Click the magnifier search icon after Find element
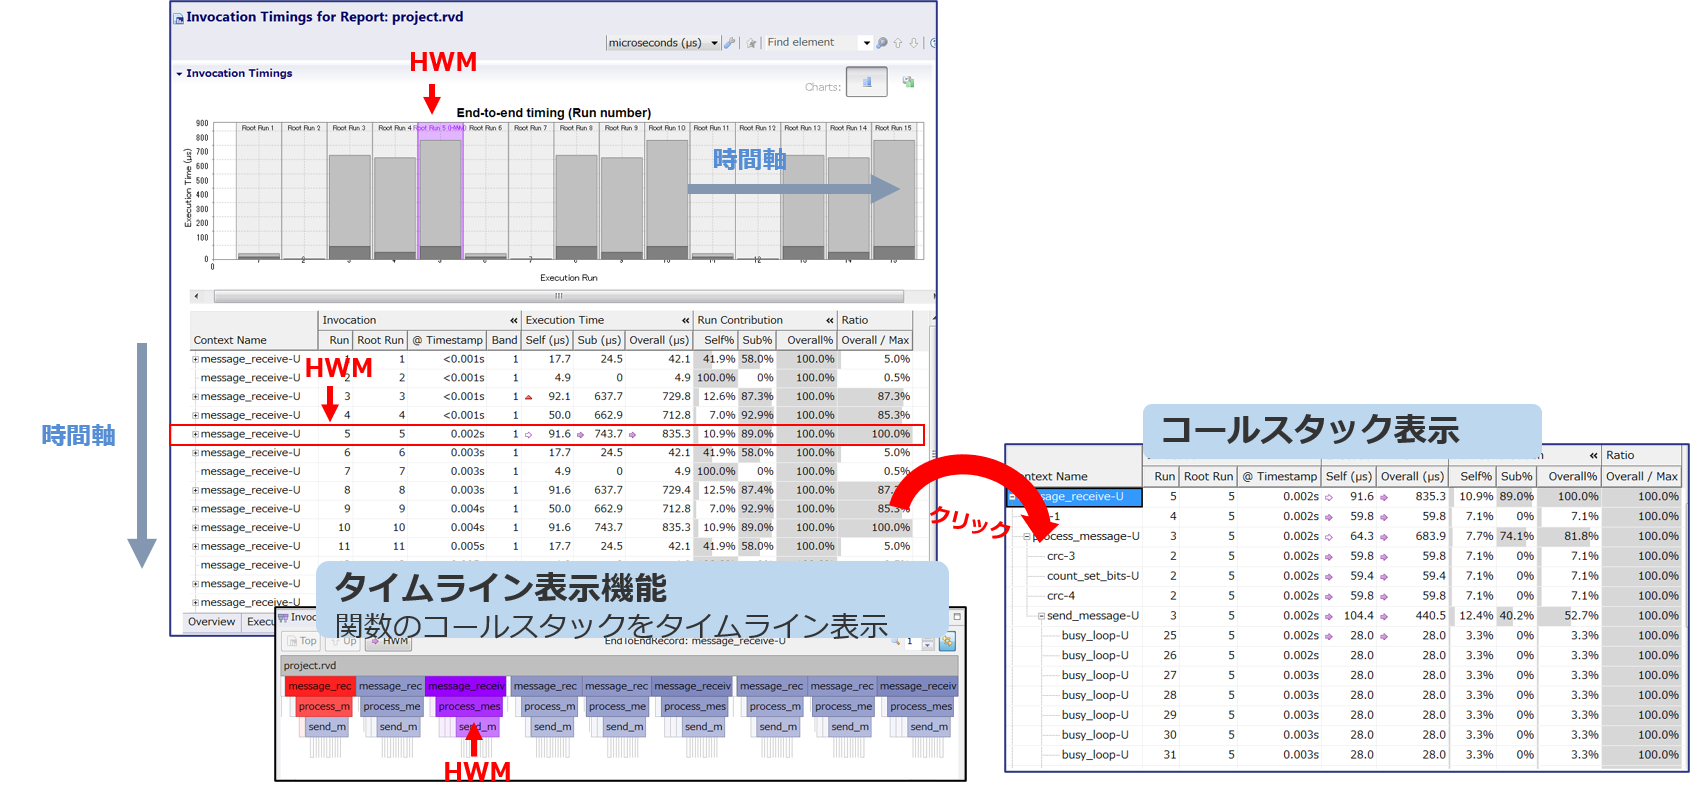1690x810 pixels. pyautogui.click(x=882, y=43)
